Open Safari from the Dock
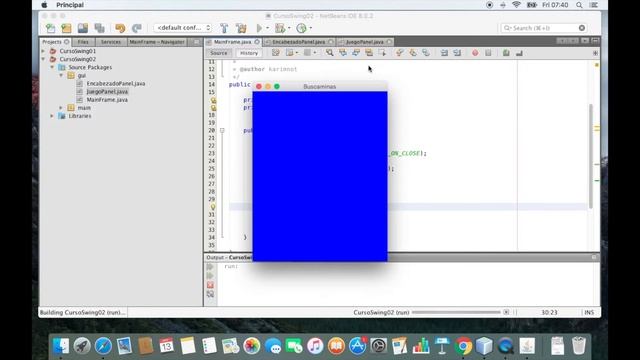 click(x=103, y=346)
